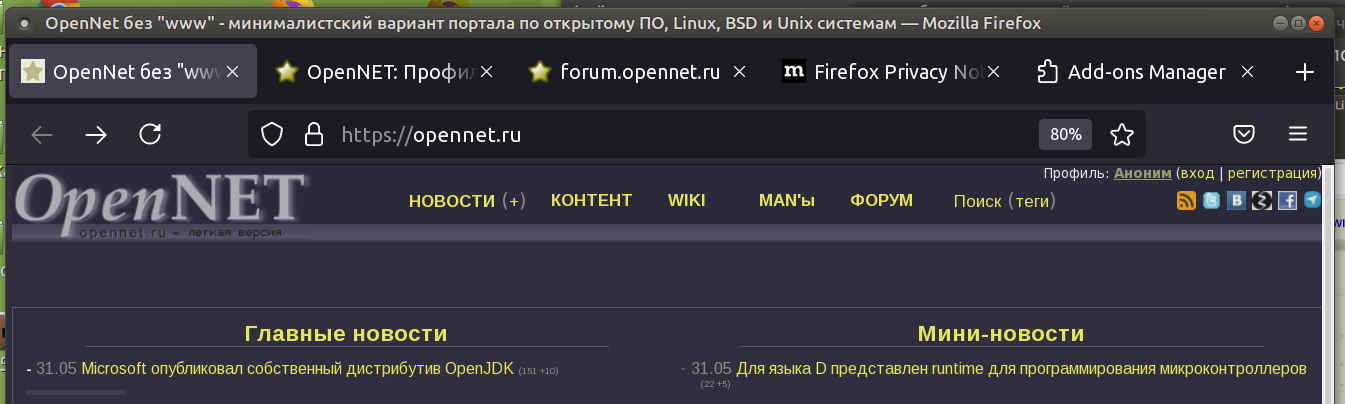Image resolution: width=1345 pixels, height=404 pixels.
Task: Open the ФОРУМ section
Action: click(881, 200)
